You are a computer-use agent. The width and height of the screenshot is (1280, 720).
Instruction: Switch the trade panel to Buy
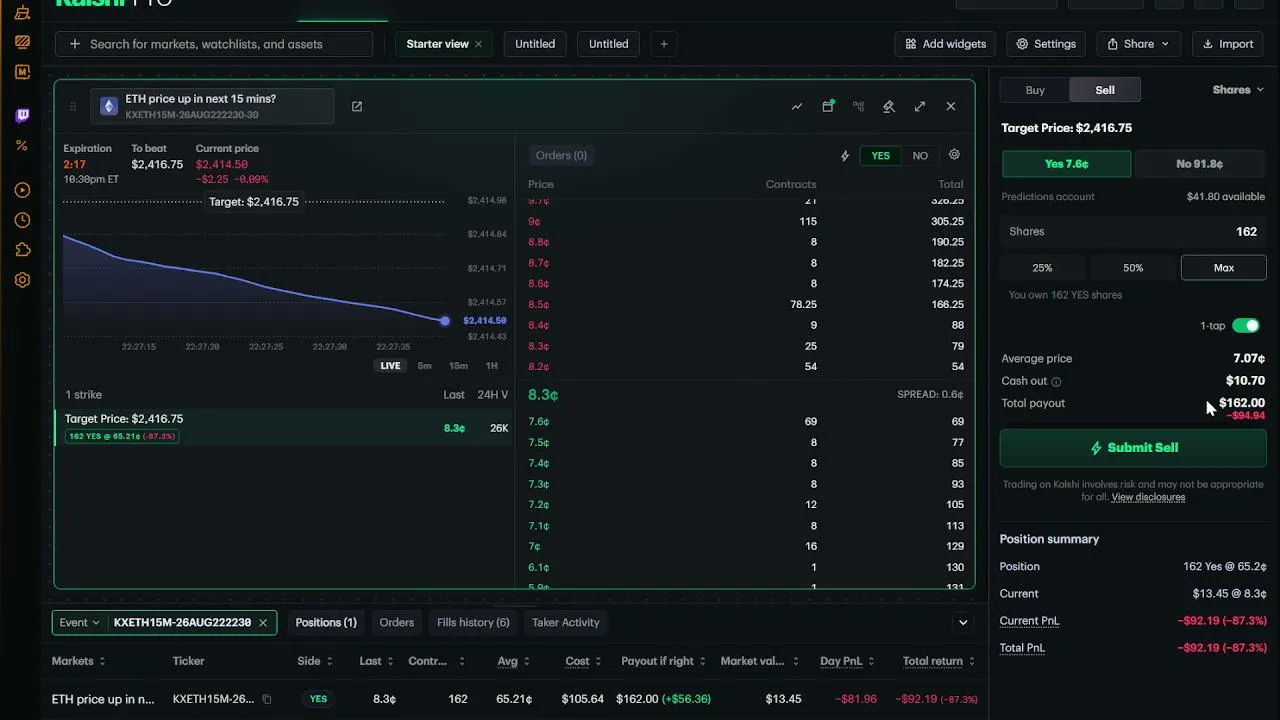[x=1035, y=90]
